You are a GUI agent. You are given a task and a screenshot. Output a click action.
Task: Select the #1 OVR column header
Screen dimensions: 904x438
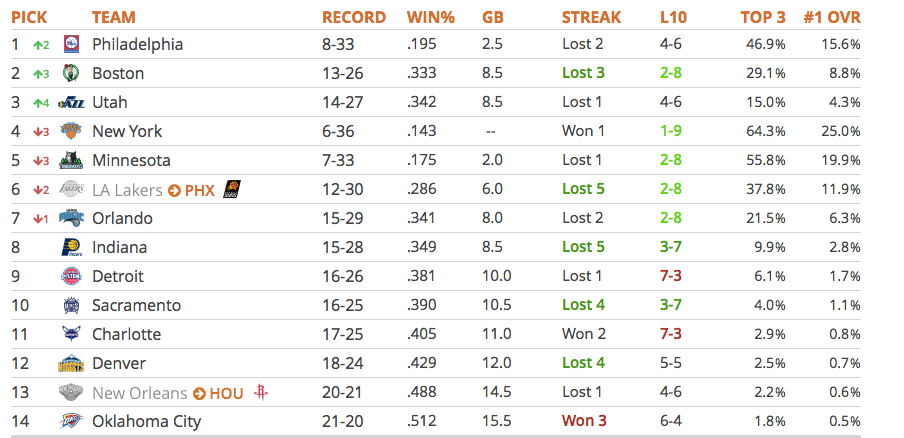click(x=832, y=17)
